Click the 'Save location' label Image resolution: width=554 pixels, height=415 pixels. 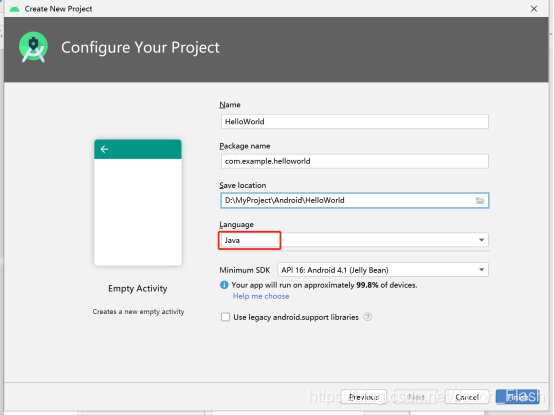(243, 185)
